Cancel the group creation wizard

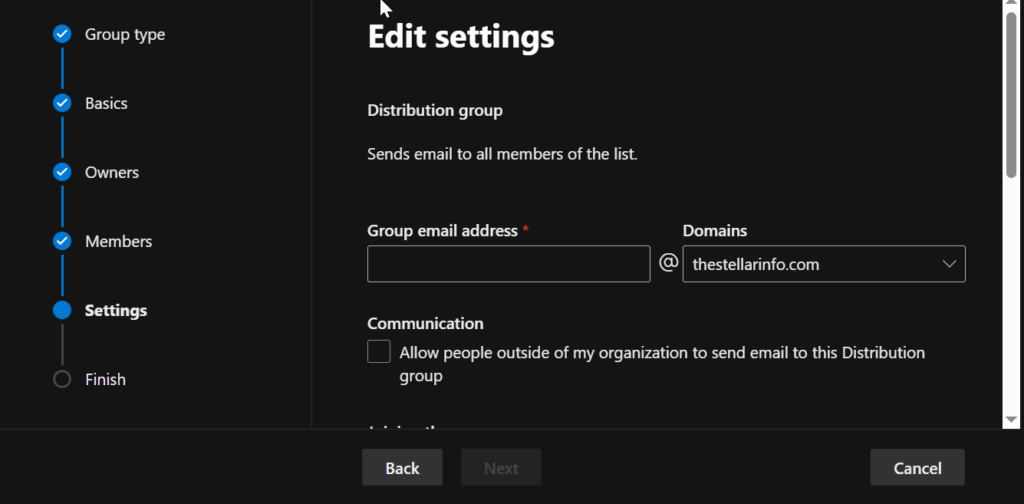point(917,468)
